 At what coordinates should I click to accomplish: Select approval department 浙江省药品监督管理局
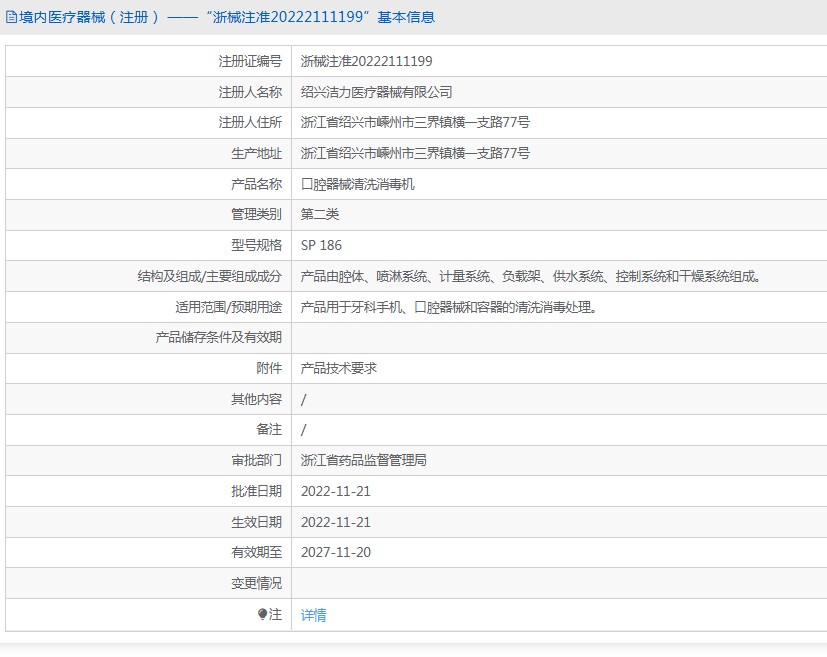pyautogui.click(x=363, y=460)
